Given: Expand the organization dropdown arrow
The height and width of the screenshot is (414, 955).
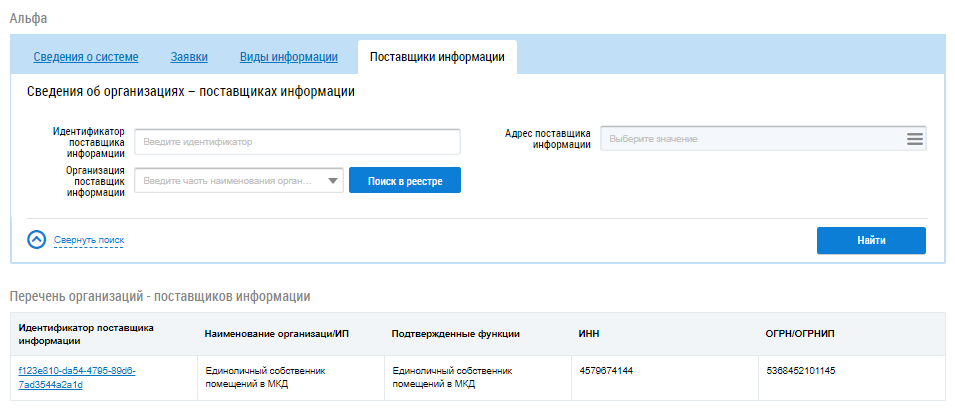Looking at the screenshot, I should pos(333,181).
